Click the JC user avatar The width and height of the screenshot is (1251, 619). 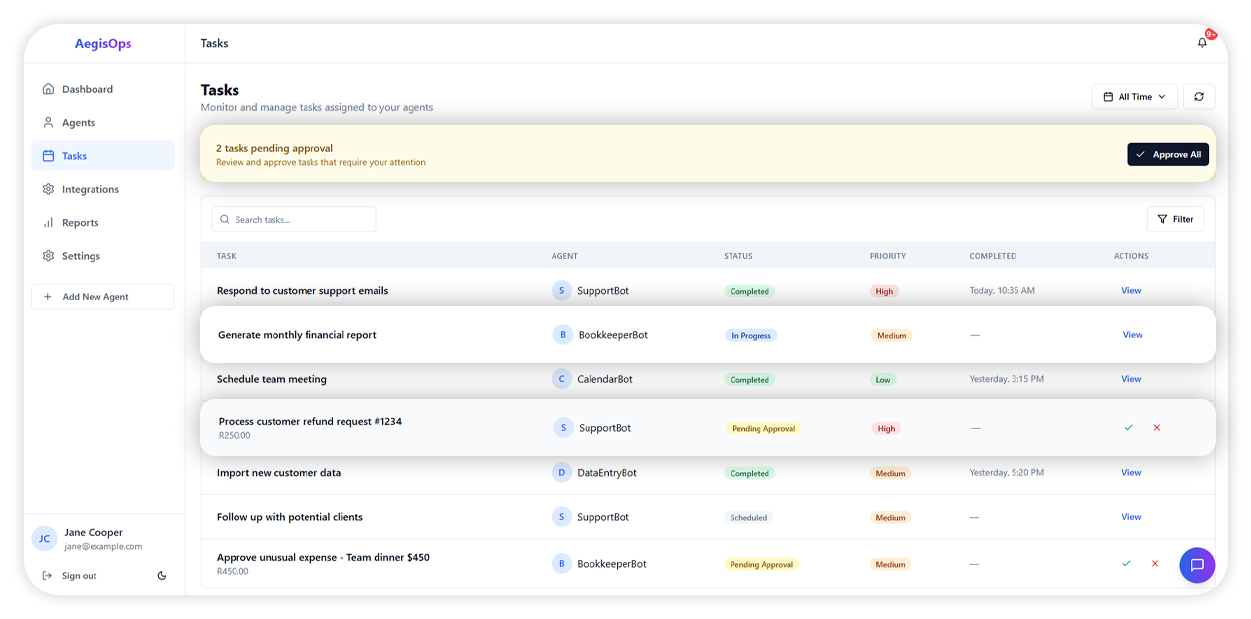coord(44,539)
